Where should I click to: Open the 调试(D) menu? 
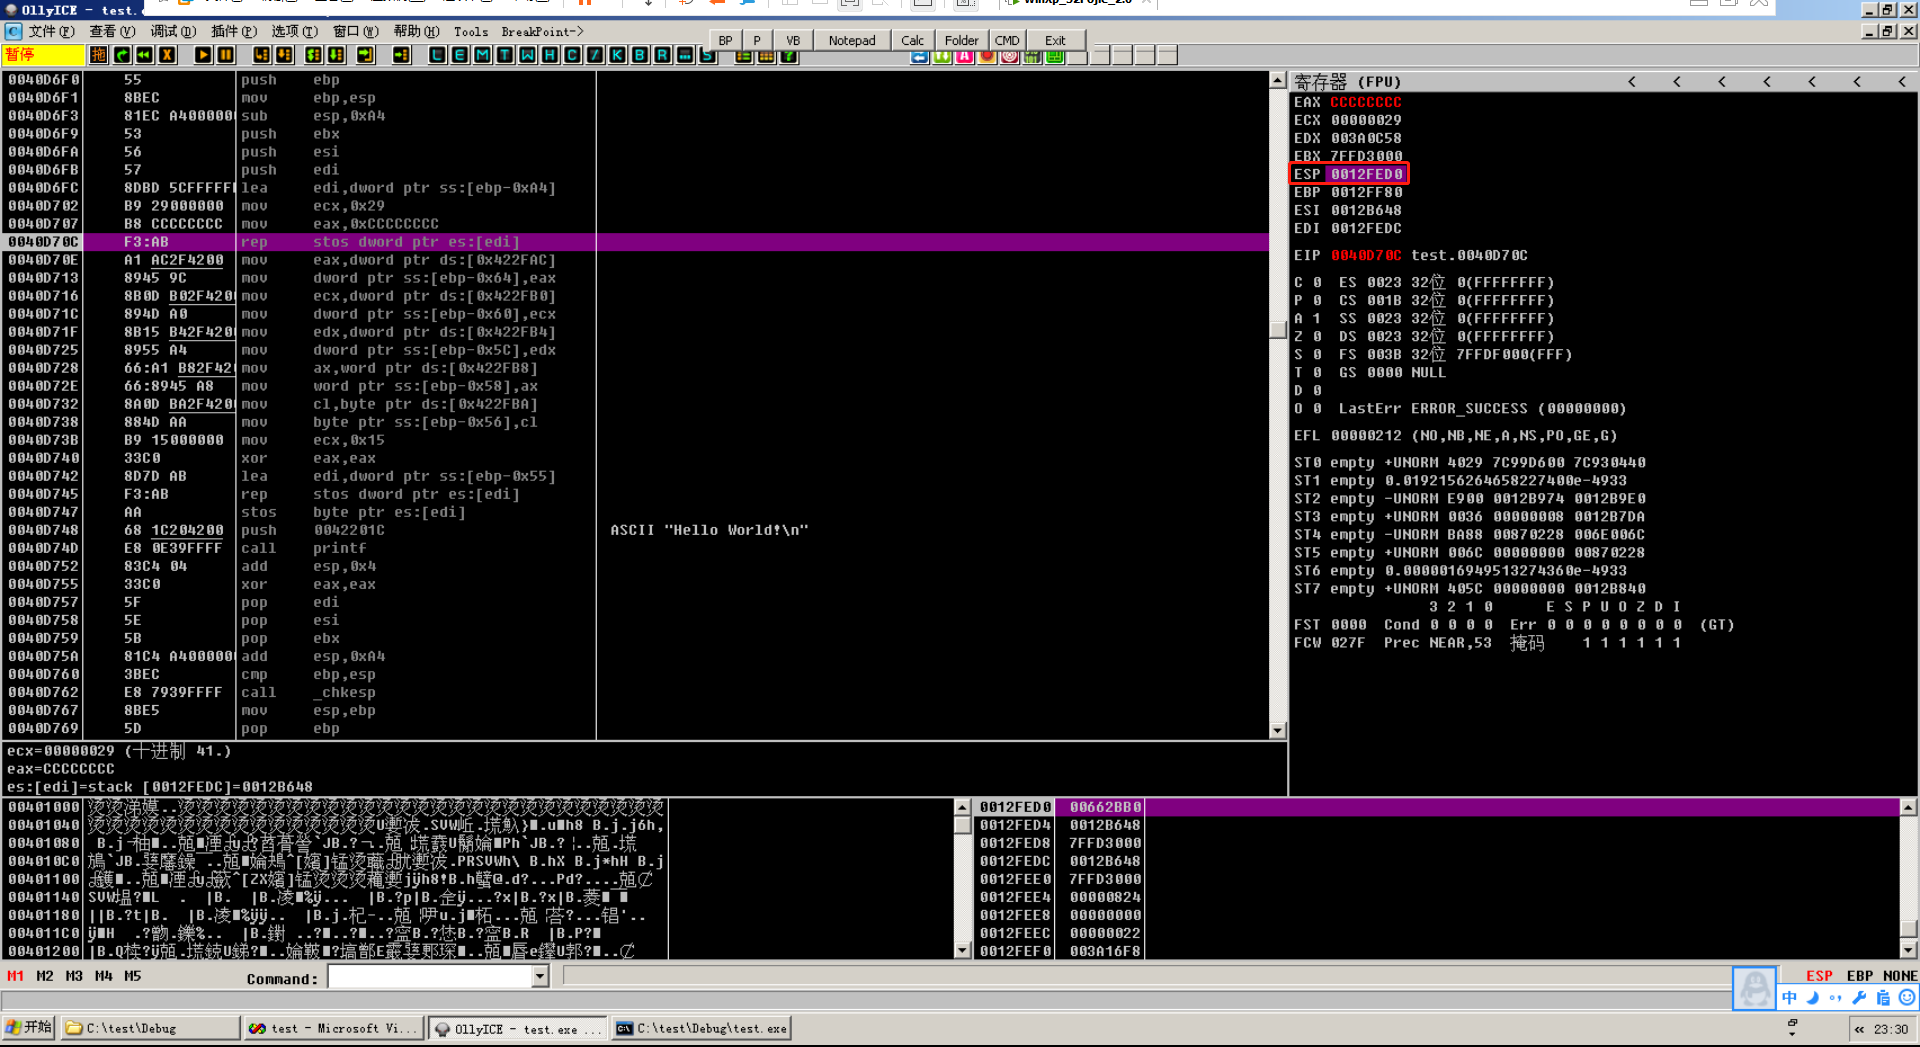click(173, 31)
